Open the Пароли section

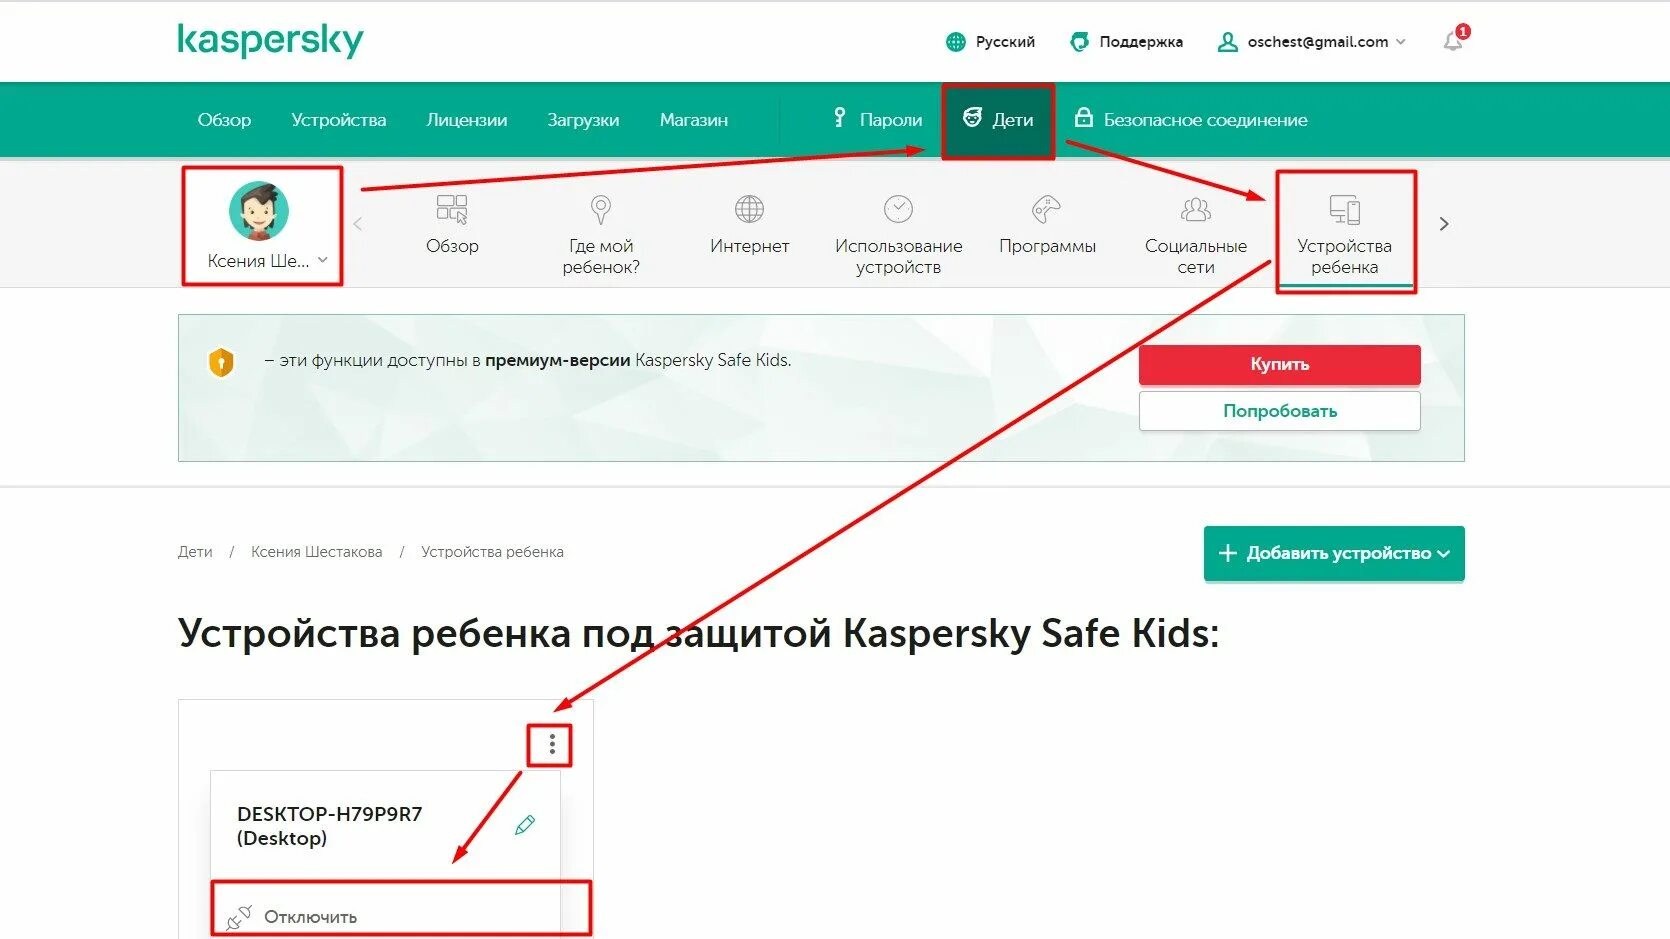877,120
